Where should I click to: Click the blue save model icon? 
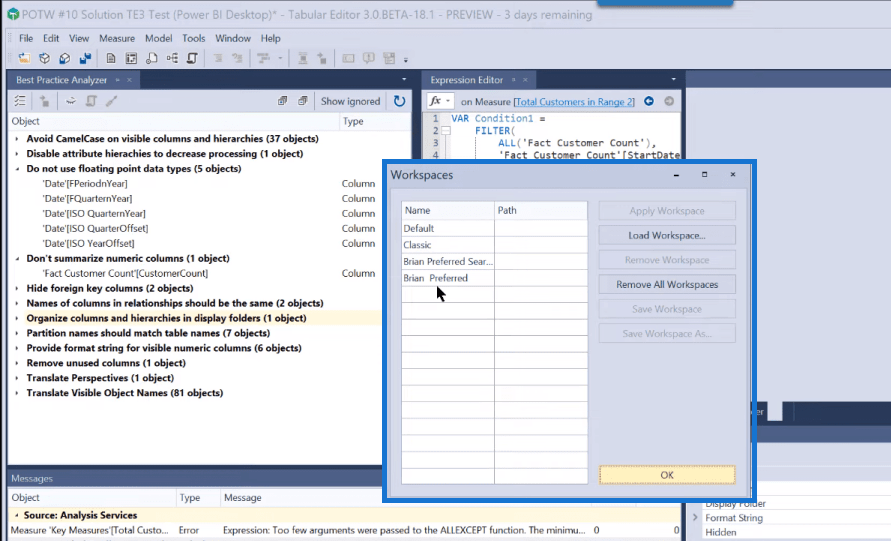point(85,58)
